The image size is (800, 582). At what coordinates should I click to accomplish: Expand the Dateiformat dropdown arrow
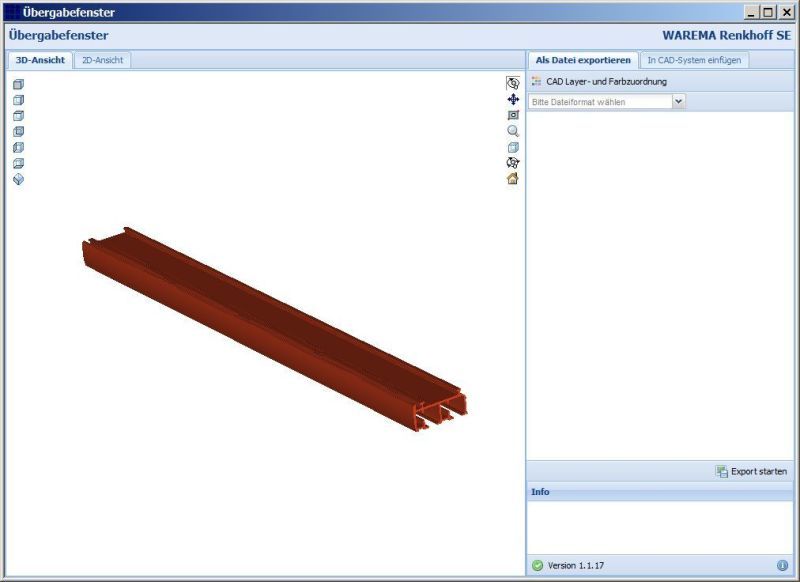[679, 102]
